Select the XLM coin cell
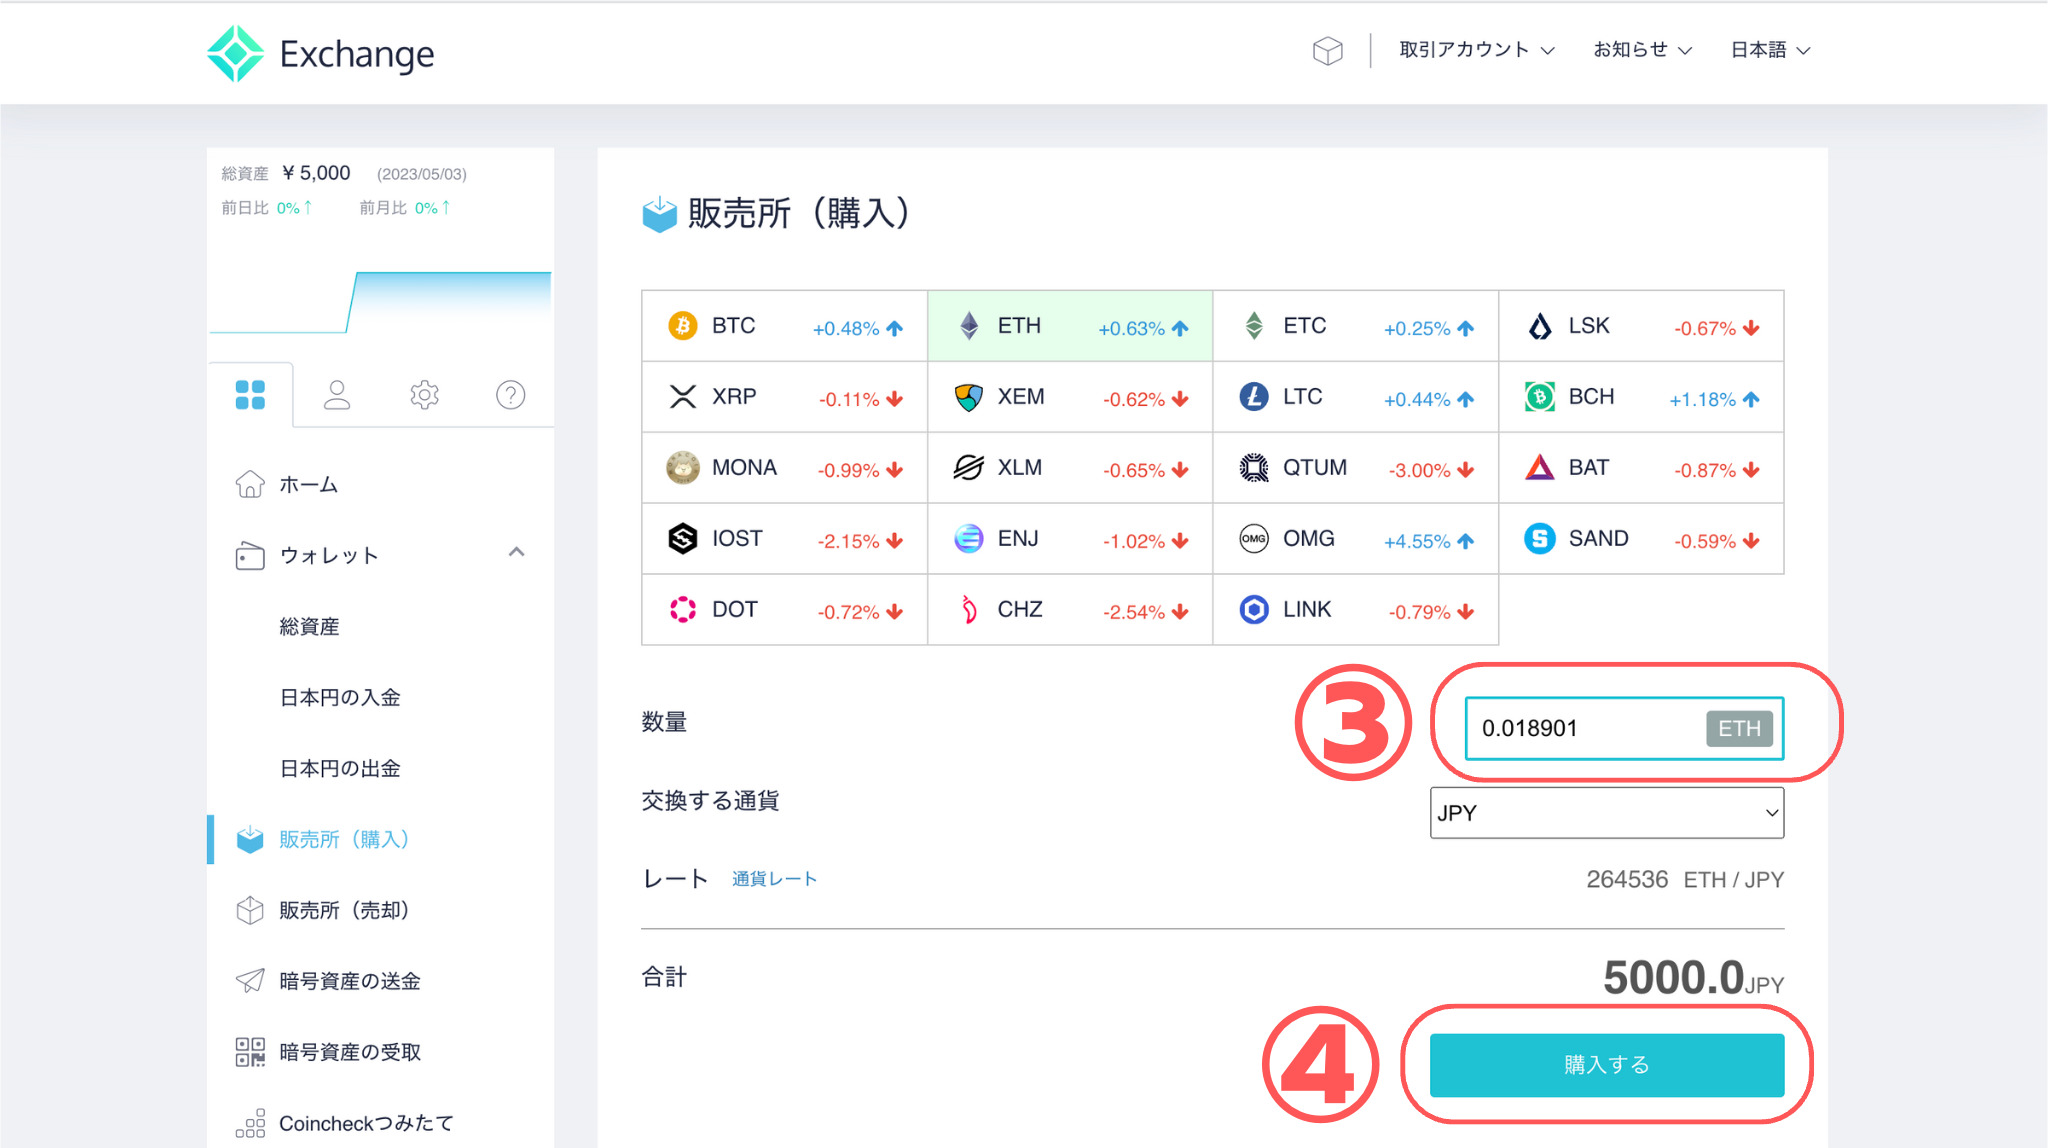Image resolution: width=2048 pixels, height=1148 pixels. pos(1070,468)
